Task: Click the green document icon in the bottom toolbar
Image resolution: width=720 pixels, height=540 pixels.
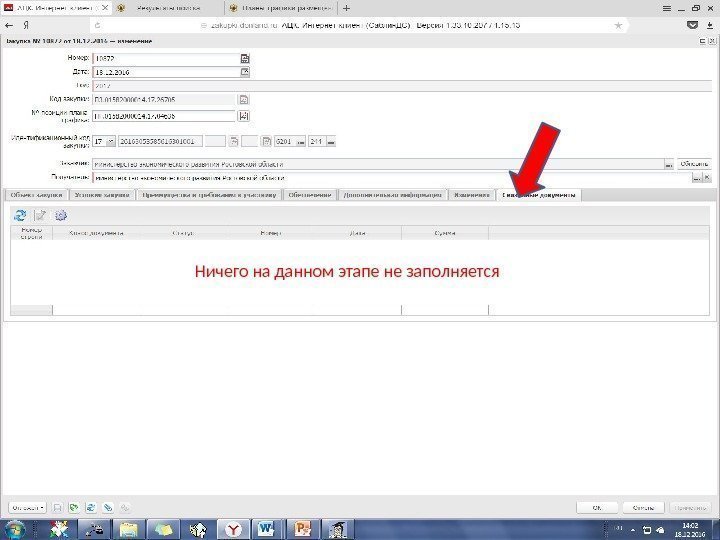Action: click(x=73, y=508)
